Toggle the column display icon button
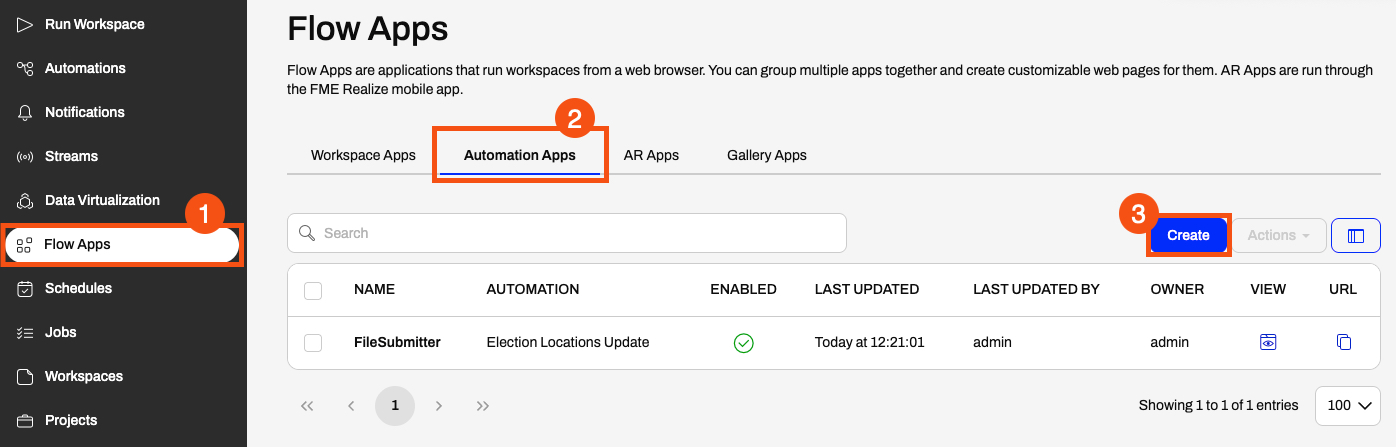Screen dimensions: 1396x447 (1356, 235)
